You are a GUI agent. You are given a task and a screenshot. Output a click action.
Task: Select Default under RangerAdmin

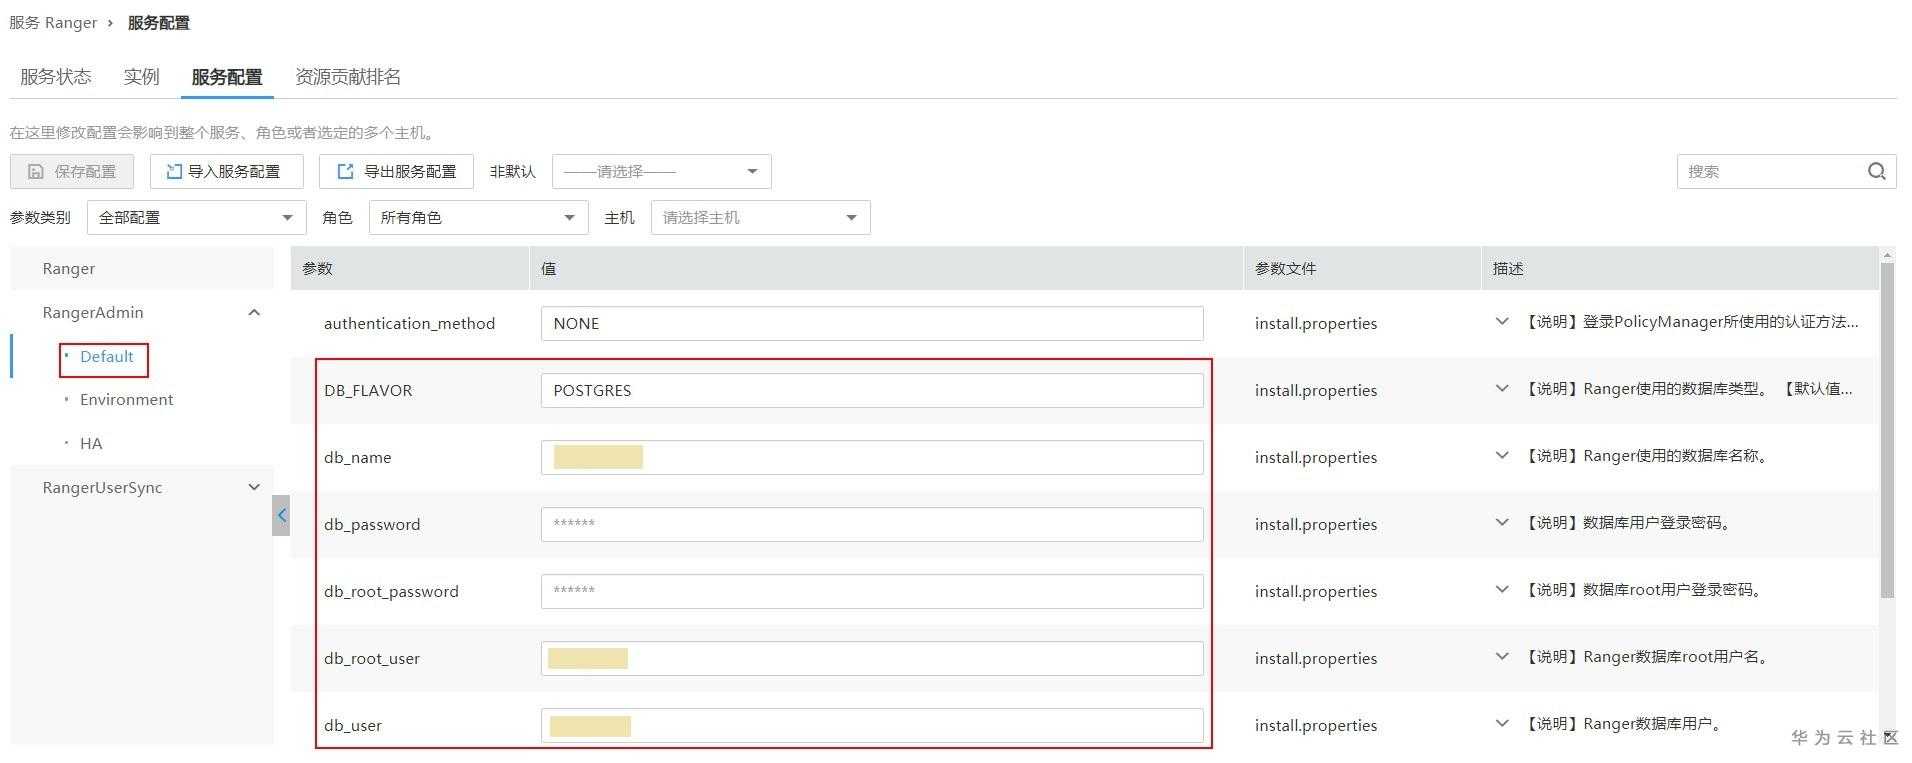tap(106, 356)
